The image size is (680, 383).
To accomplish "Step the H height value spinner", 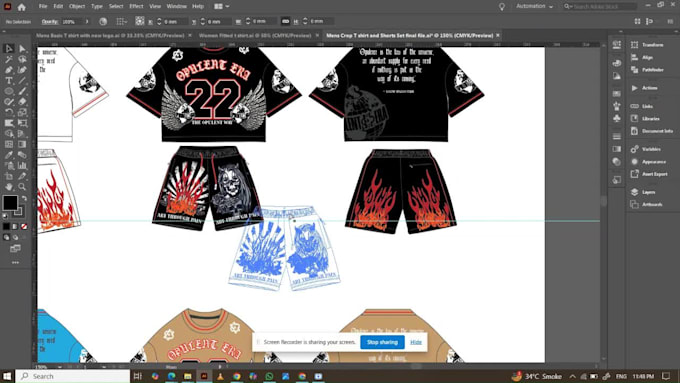I will [x=305, y=21].
